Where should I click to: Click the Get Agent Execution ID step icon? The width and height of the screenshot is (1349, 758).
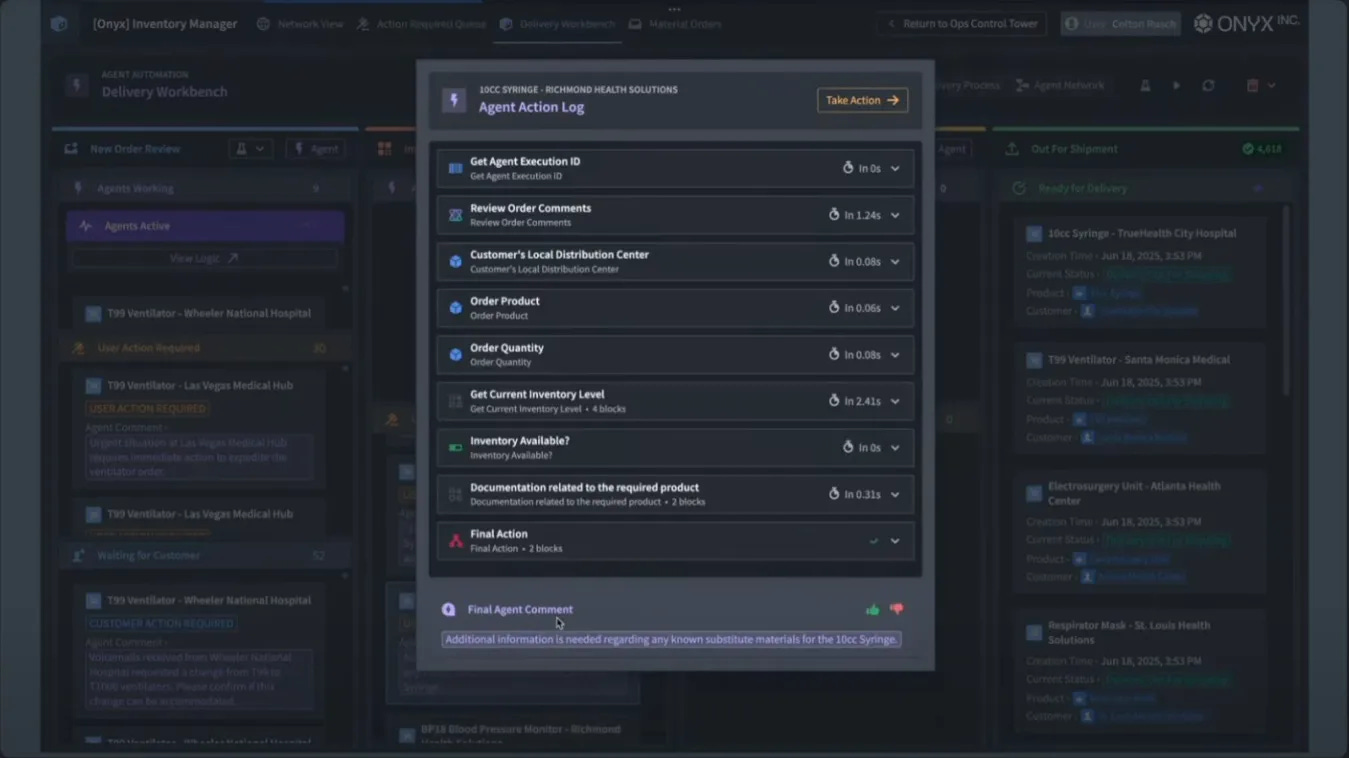(x=455, y=168)
